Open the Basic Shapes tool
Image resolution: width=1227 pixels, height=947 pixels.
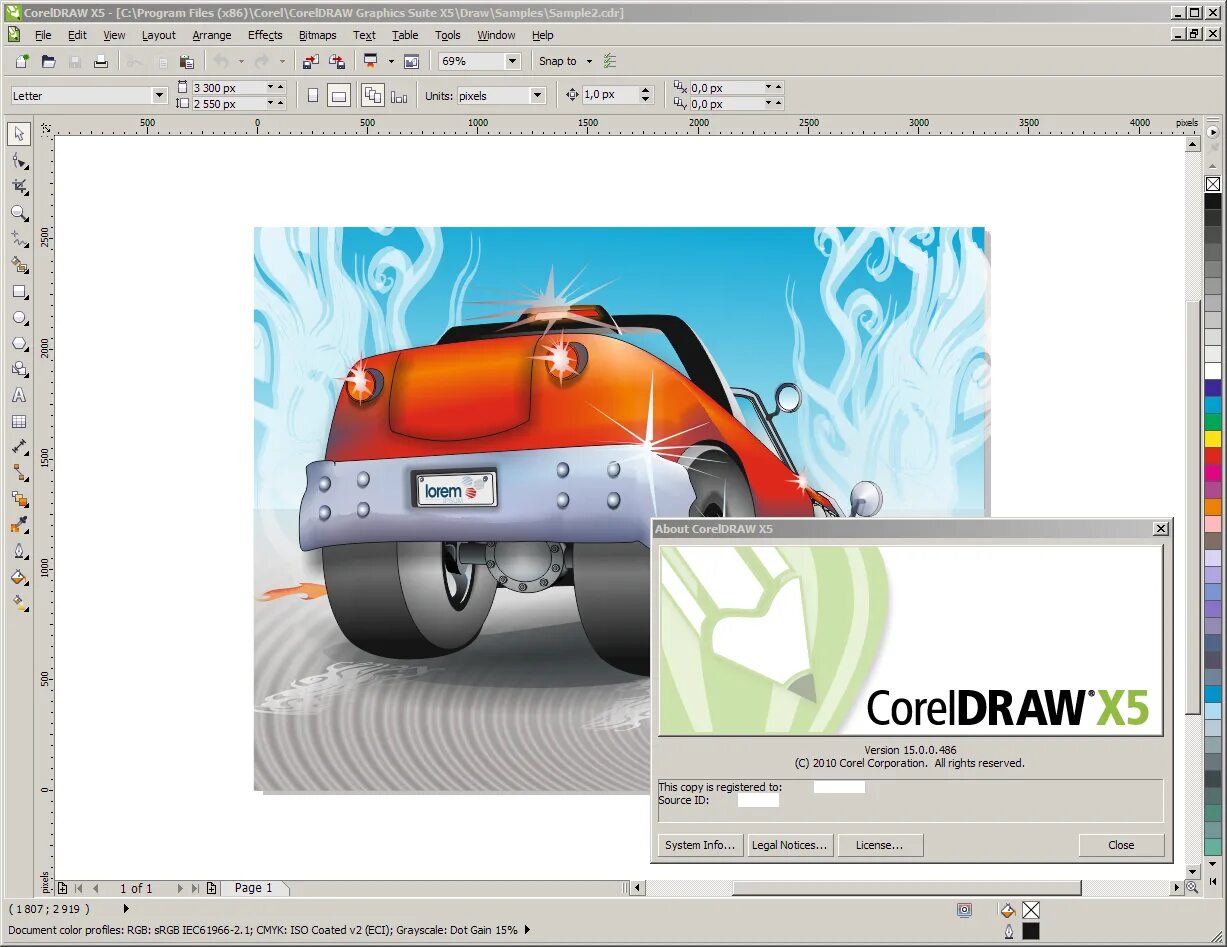click(x=19, y=370)
